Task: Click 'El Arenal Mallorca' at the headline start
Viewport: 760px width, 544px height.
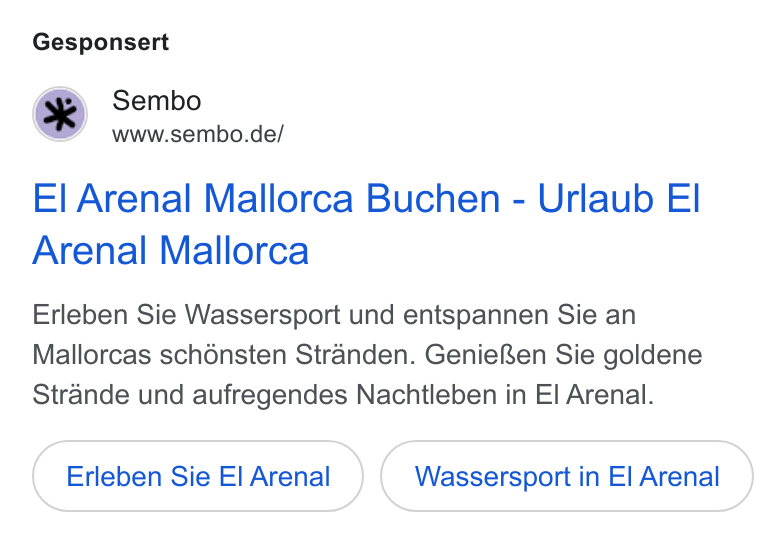Action: tap(193, 198)
